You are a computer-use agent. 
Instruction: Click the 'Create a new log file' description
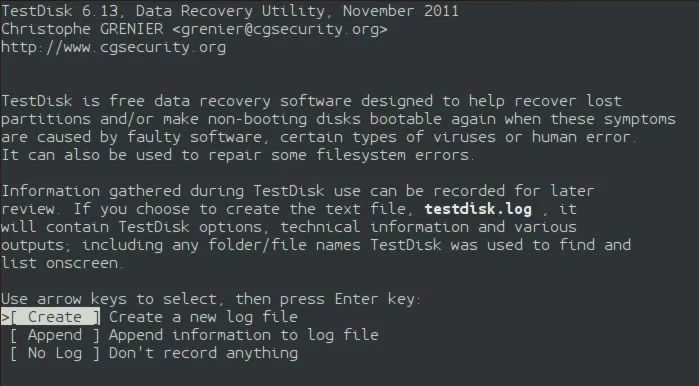pyautogui.click(x=203, y=317)
